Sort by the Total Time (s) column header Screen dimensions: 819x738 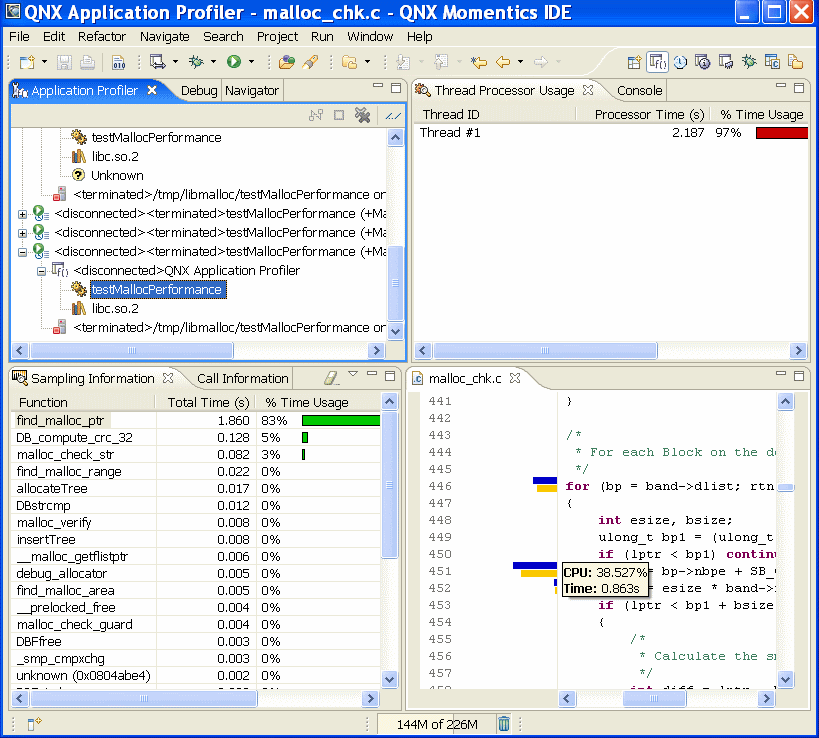click(x=208, y=403)
